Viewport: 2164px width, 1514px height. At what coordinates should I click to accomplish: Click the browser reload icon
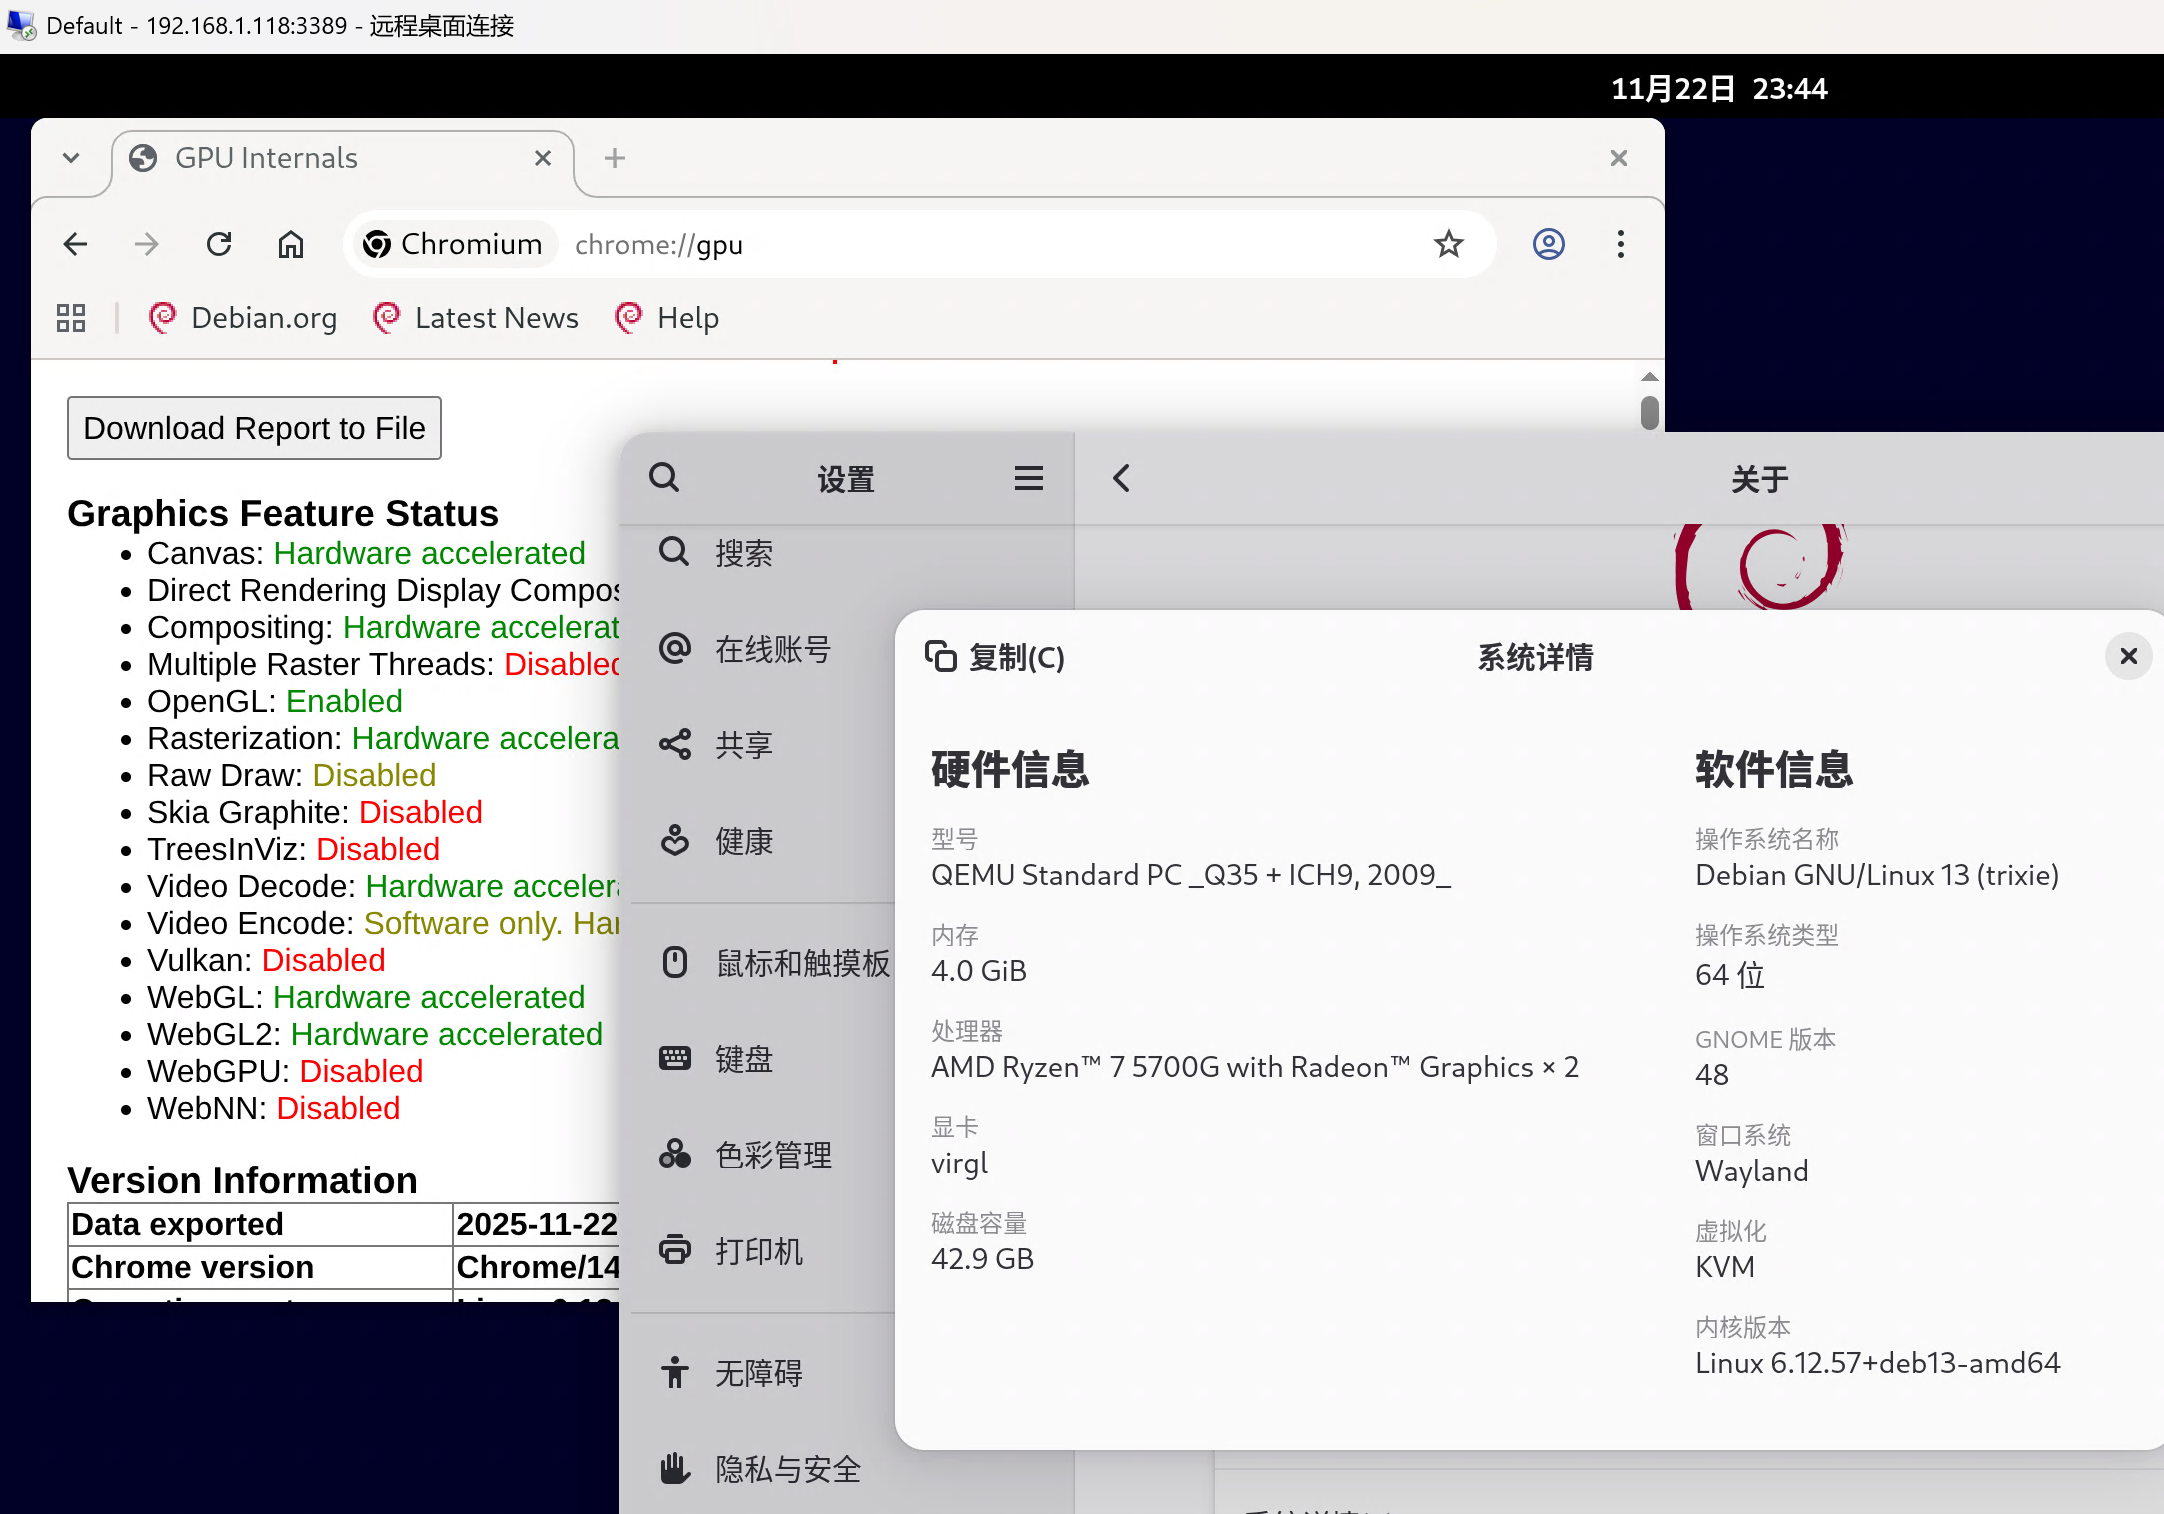[219, 244]
